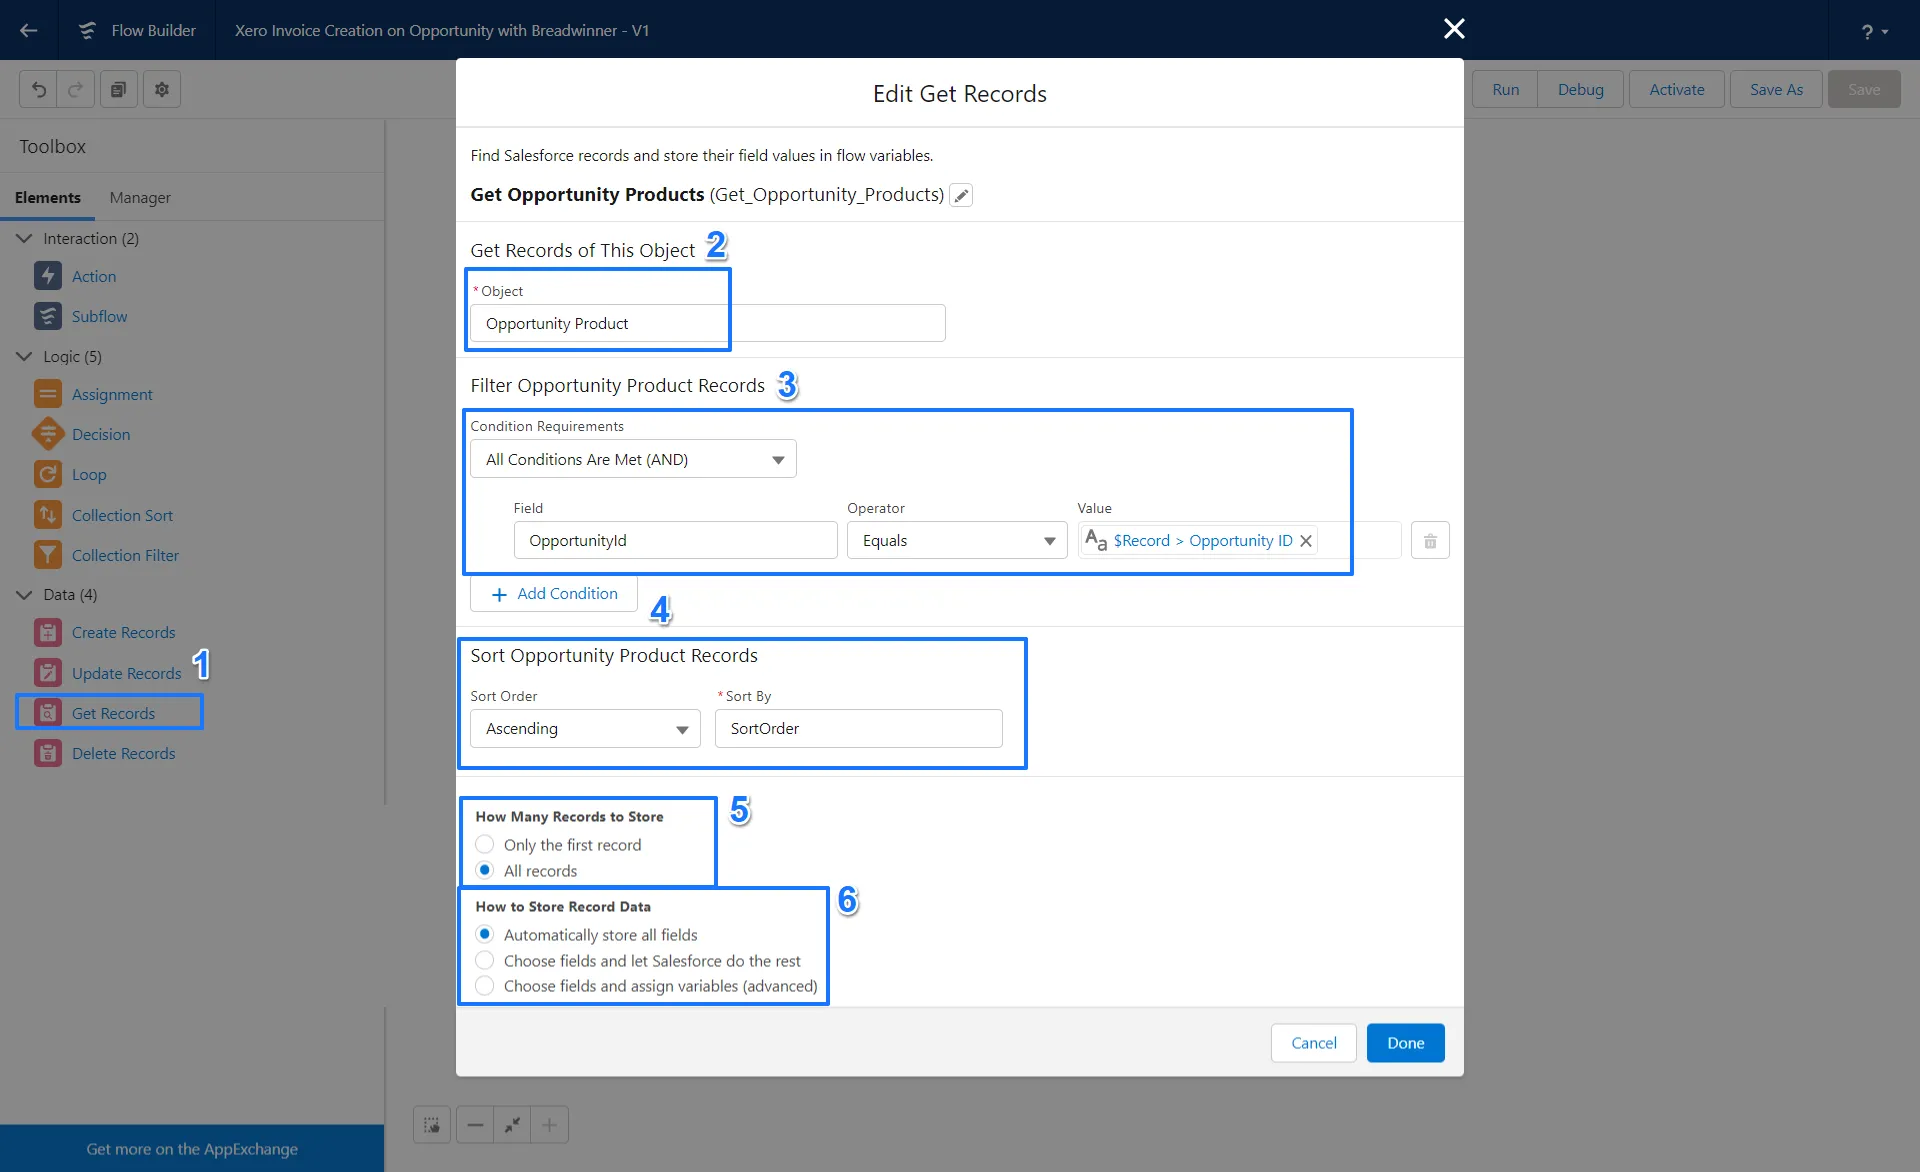Click the $Record > Opportunity ID value text
The image size is (1920, 1172).
pos(1203,541)
